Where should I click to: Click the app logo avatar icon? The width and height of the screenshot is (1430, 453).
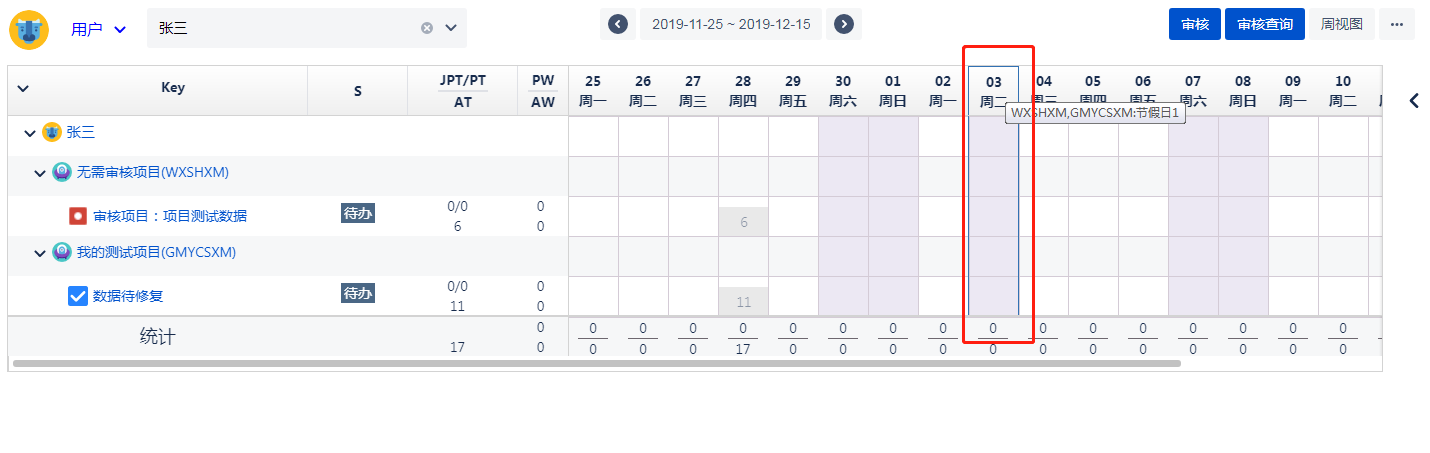29,29
